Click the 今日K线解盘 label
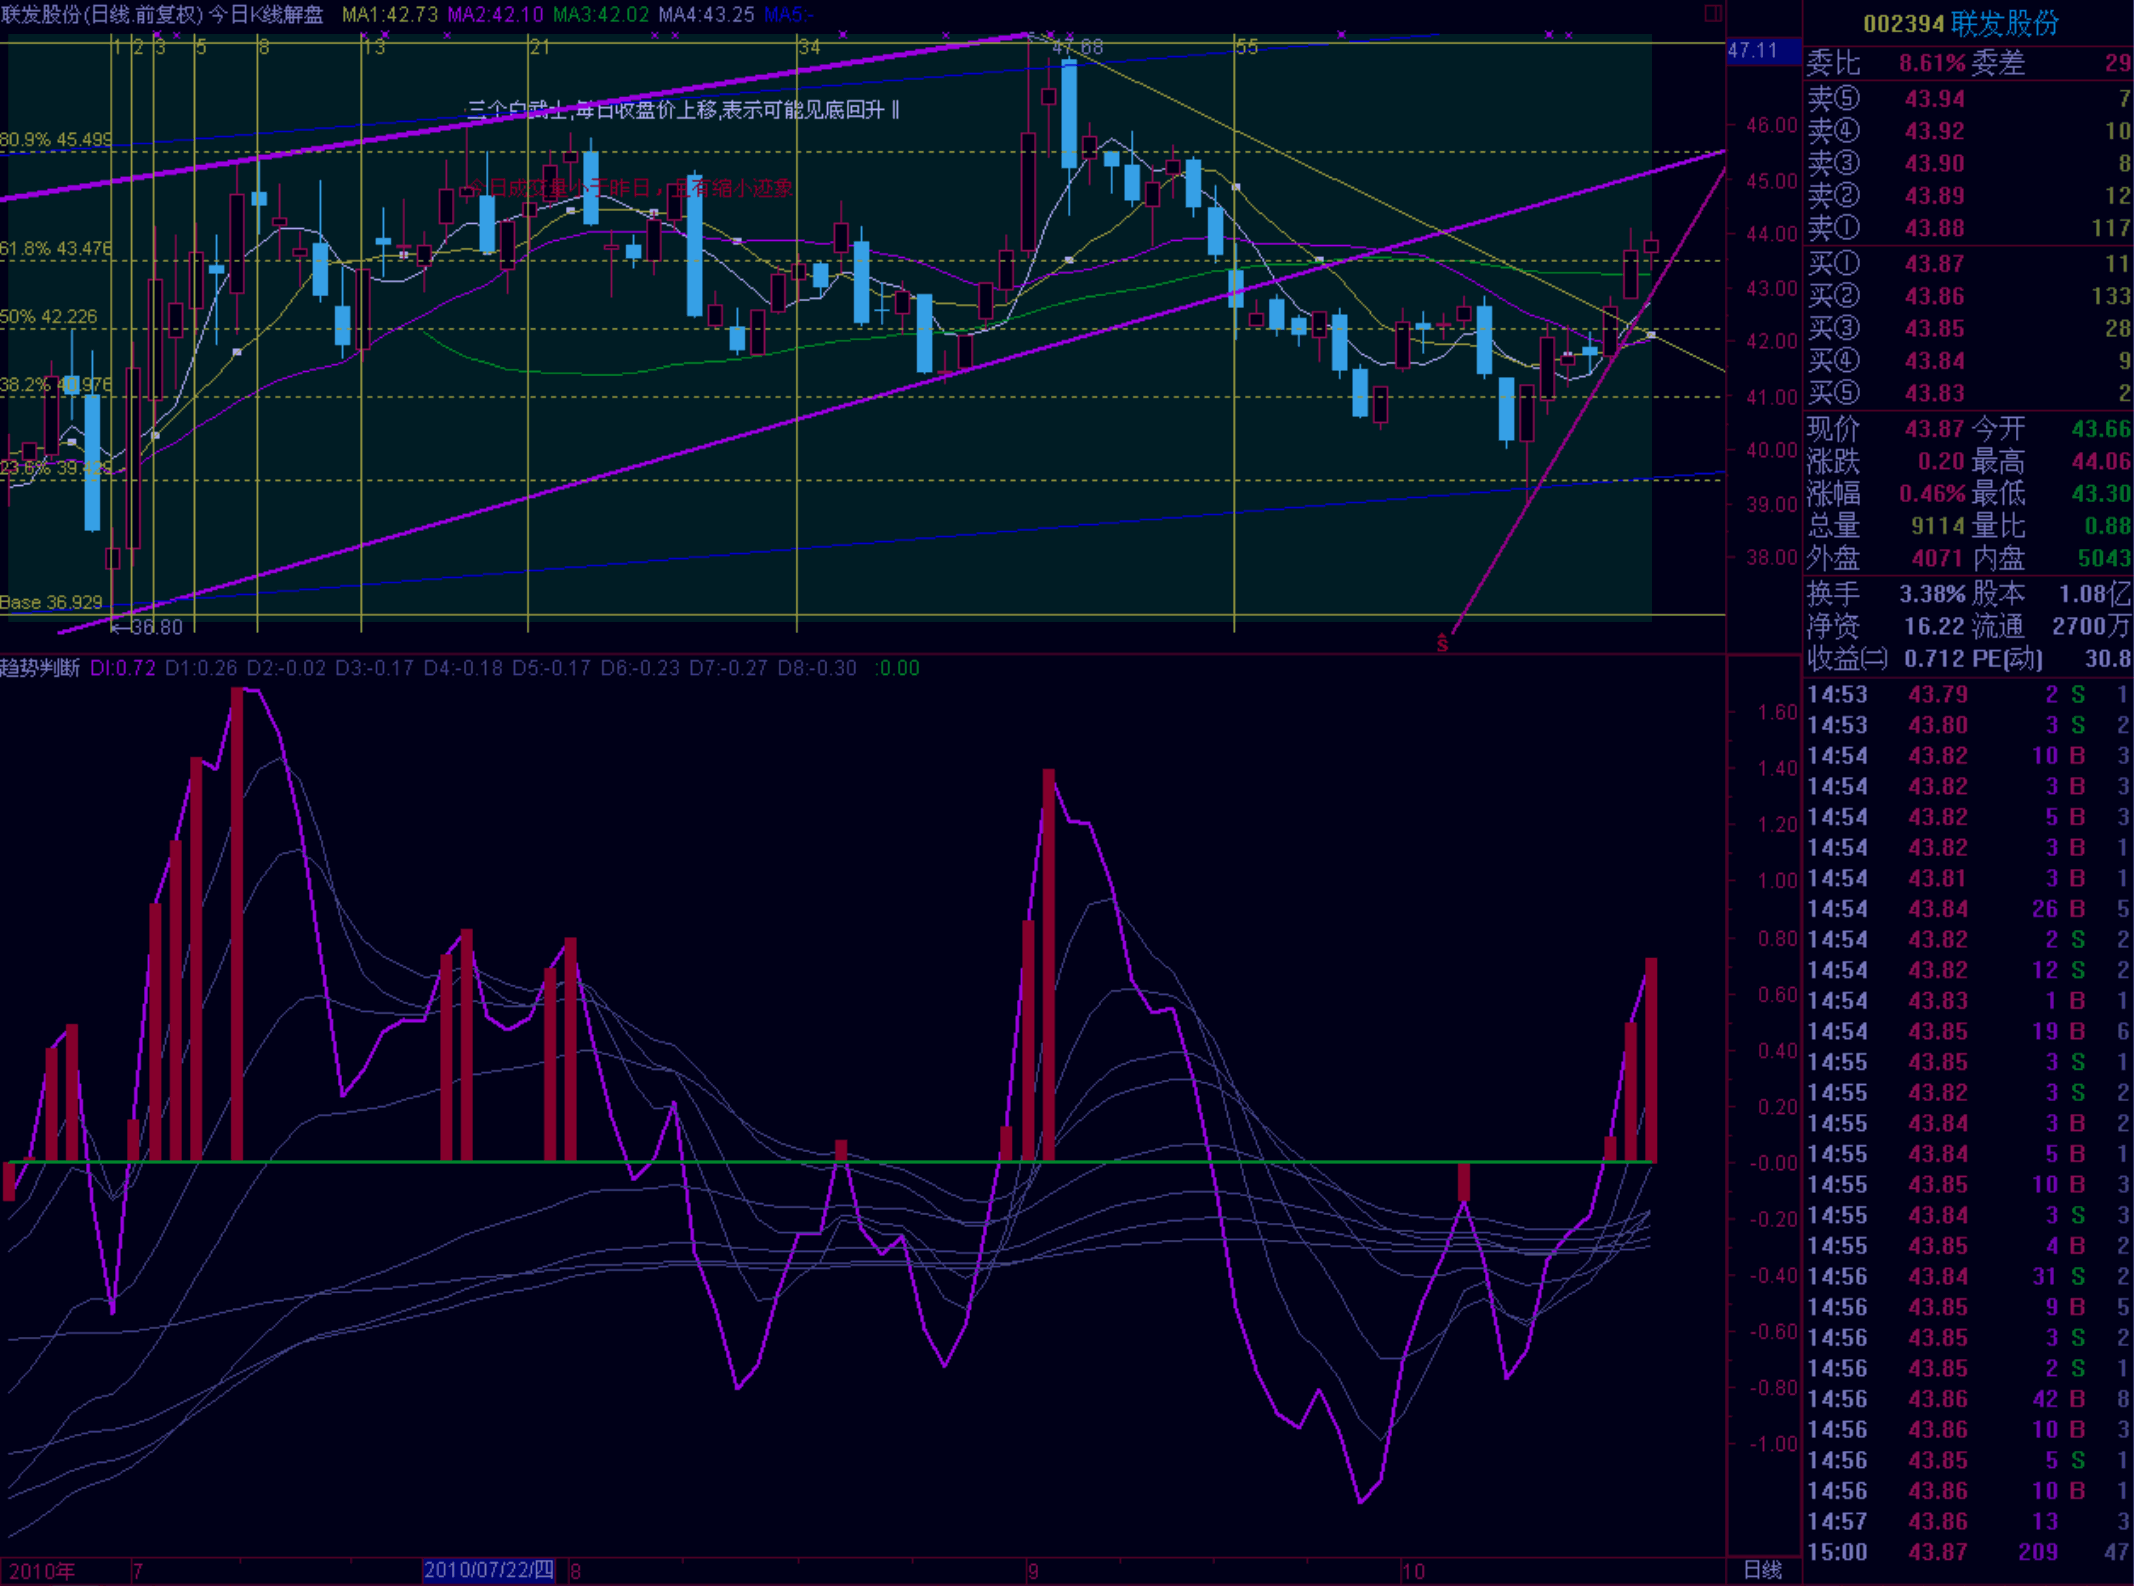This screenshot has height=1586, width=2134. (x=265, y=15)
